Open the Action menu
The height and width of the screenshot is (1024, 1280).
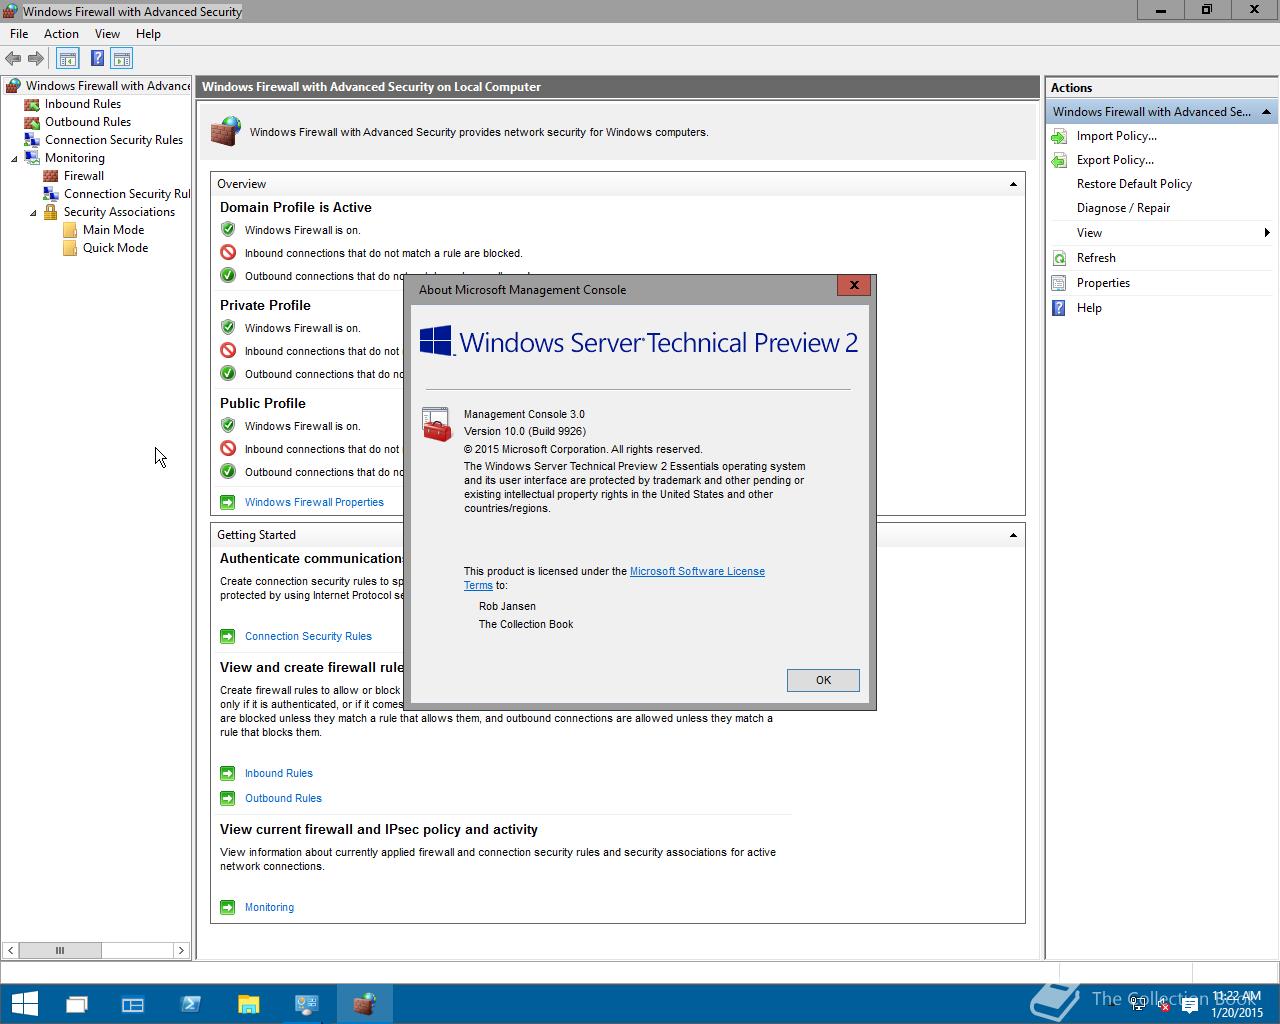[61, 34]
